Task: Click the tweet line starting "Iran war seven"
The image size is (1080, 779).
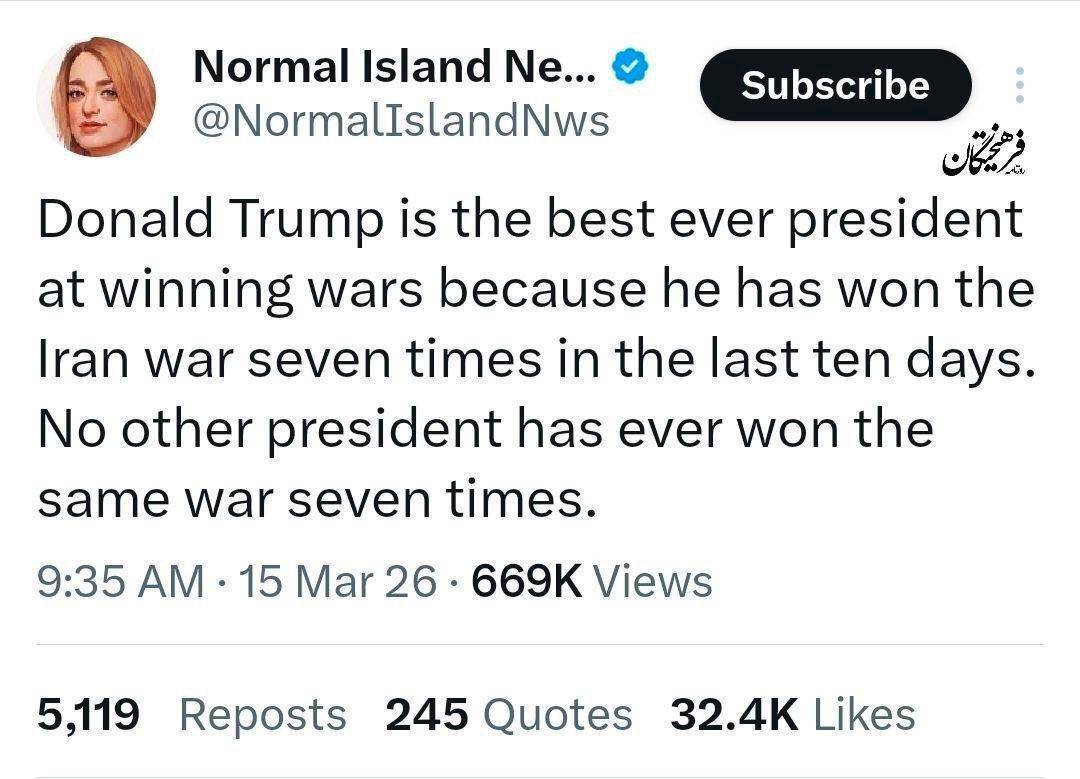Action: 534,360
